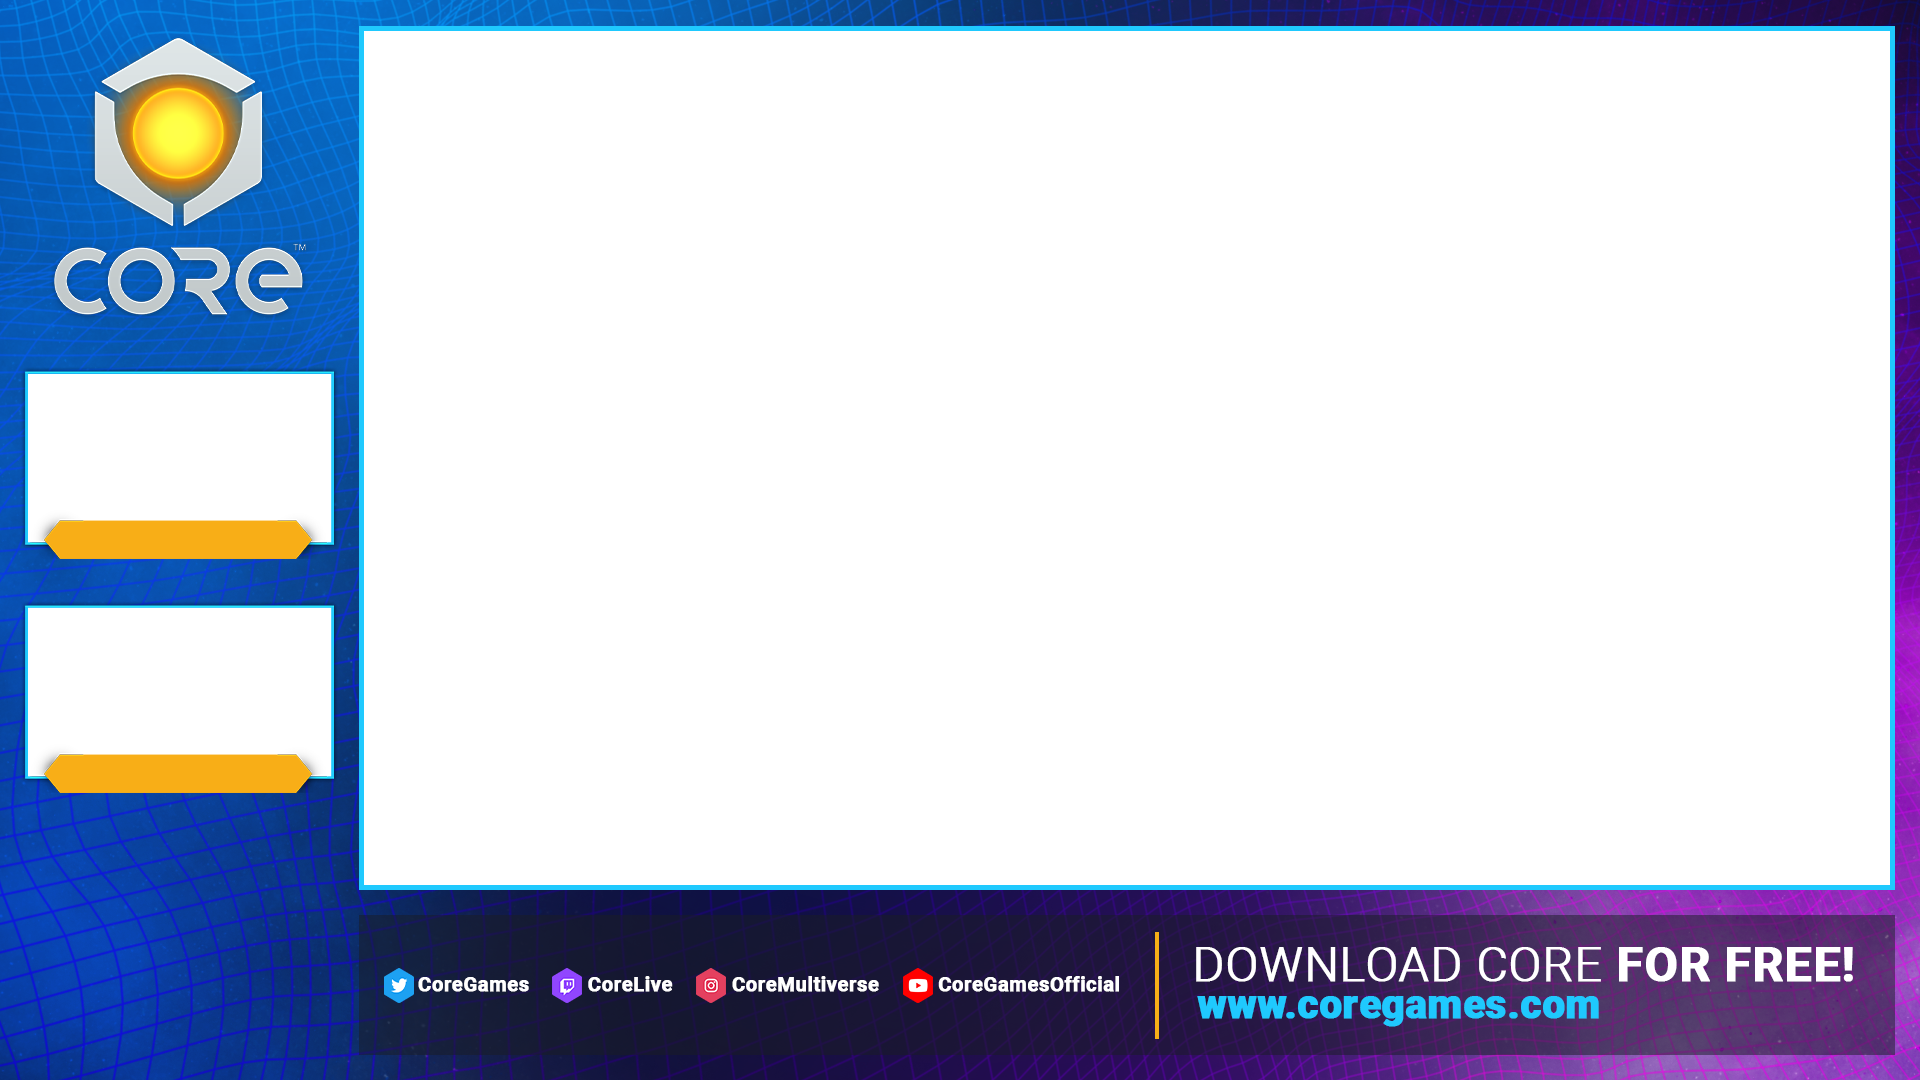Click the DOWNLOAD CORE FOR FREE! headline
This screenshot has height=1080, width=1920.
[1524, 965]
